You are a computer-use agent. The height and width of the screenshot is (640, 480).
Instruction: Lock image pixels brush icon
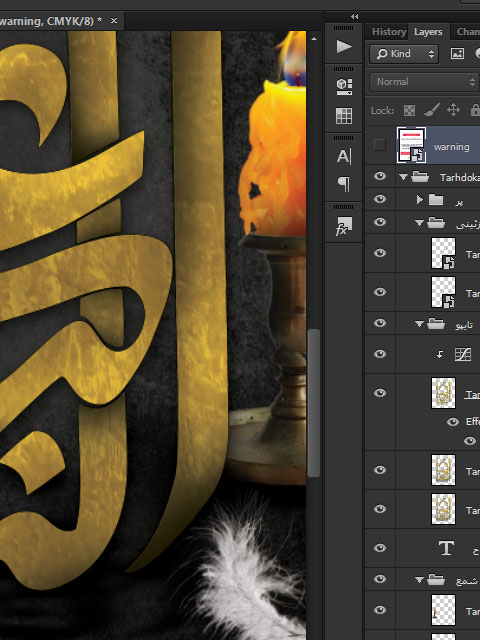click(x=431, y=110)
